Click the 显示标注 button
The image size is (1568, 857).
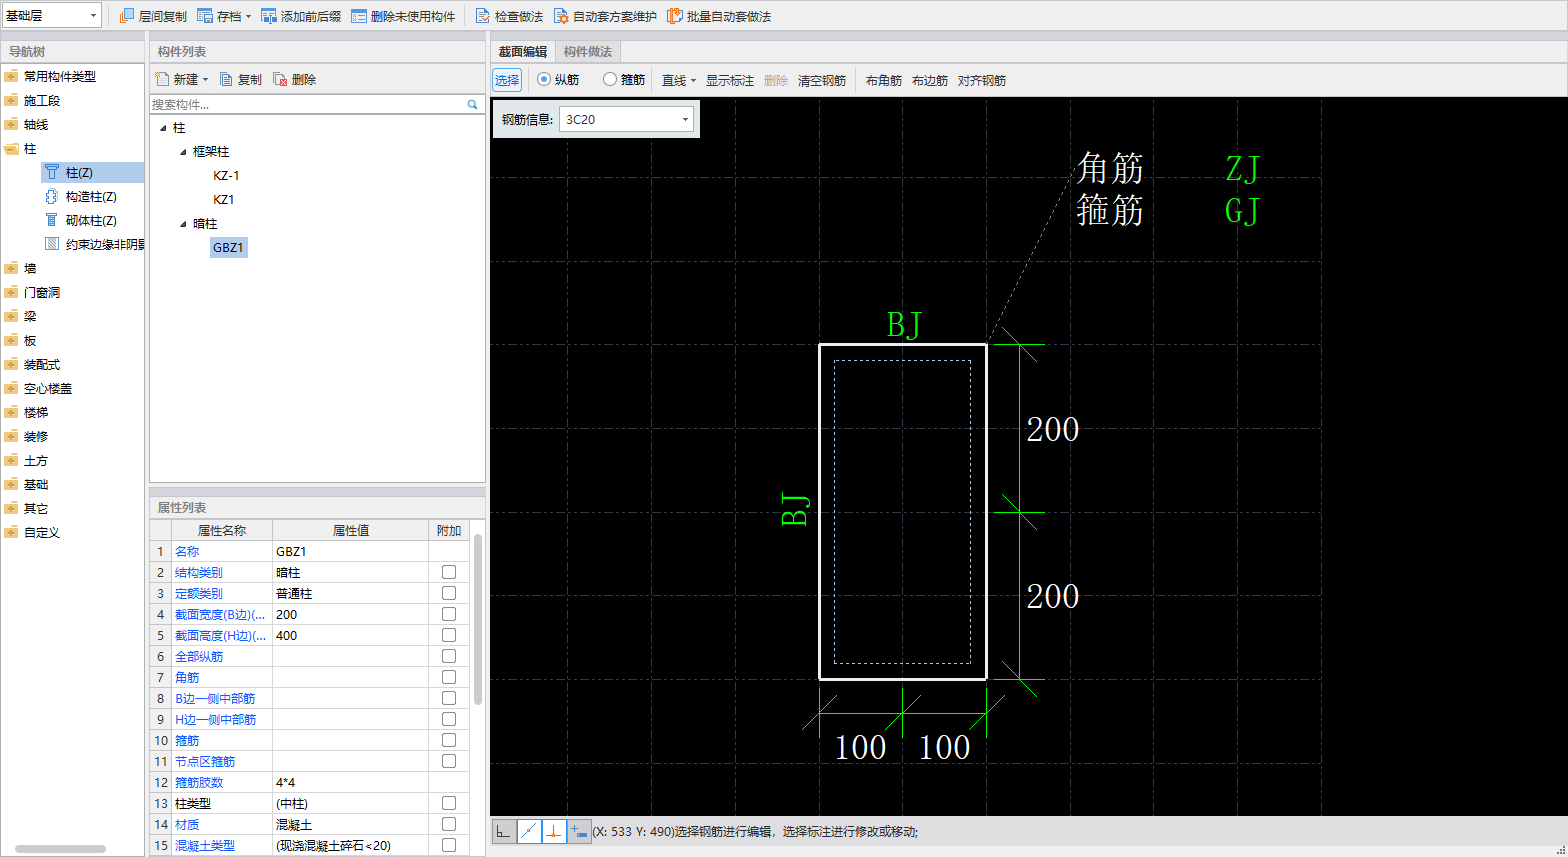(730, 80)
